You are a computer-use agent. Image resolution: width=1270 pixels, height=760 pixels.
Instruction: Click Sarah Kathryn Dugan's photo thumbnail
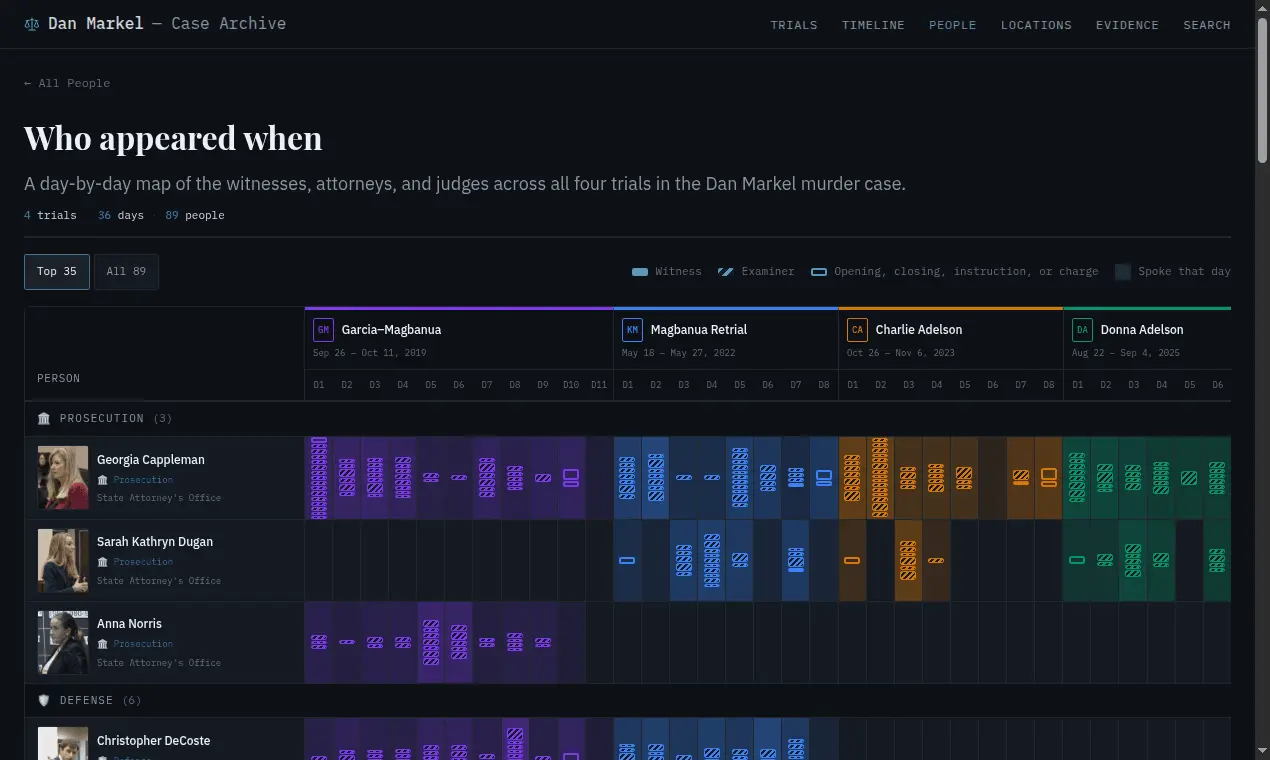click(63, 560)
